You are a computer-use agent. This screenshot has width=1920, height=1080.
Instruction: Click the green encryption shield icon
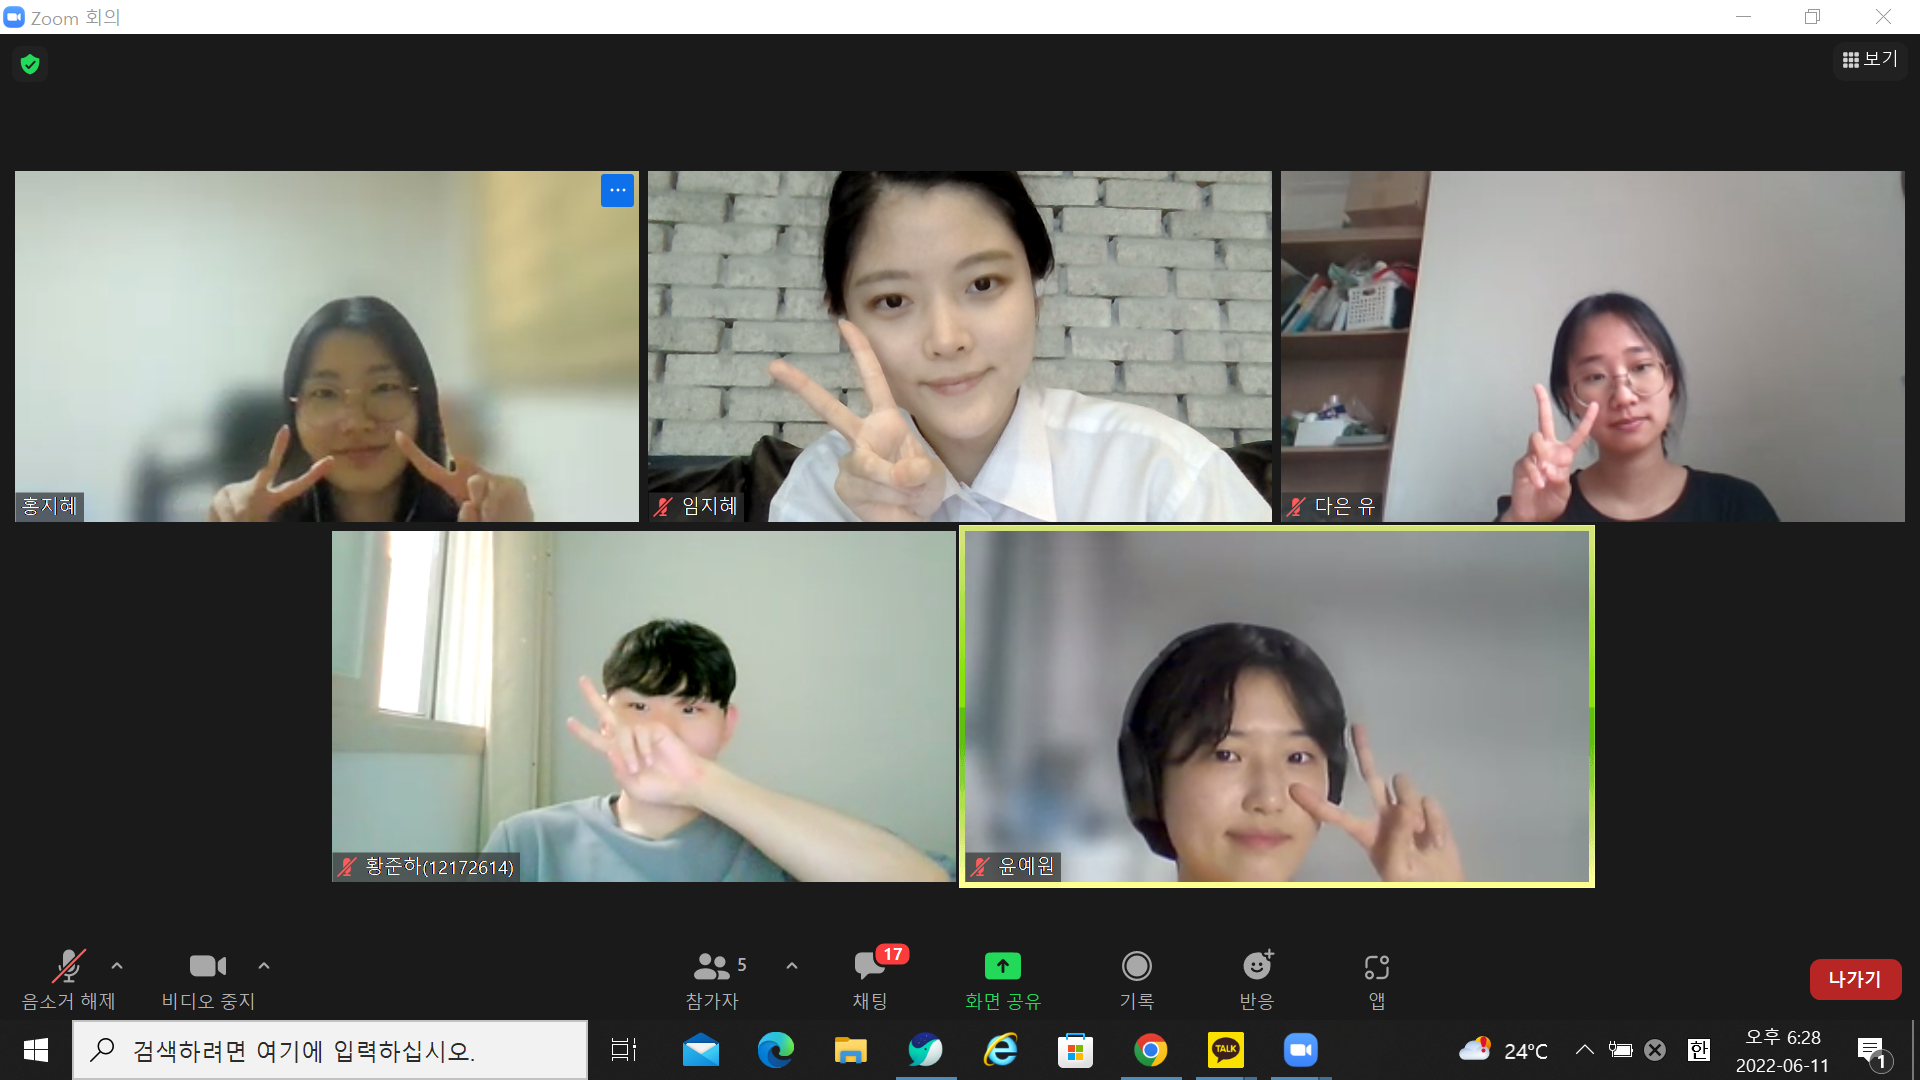point(30,64)
